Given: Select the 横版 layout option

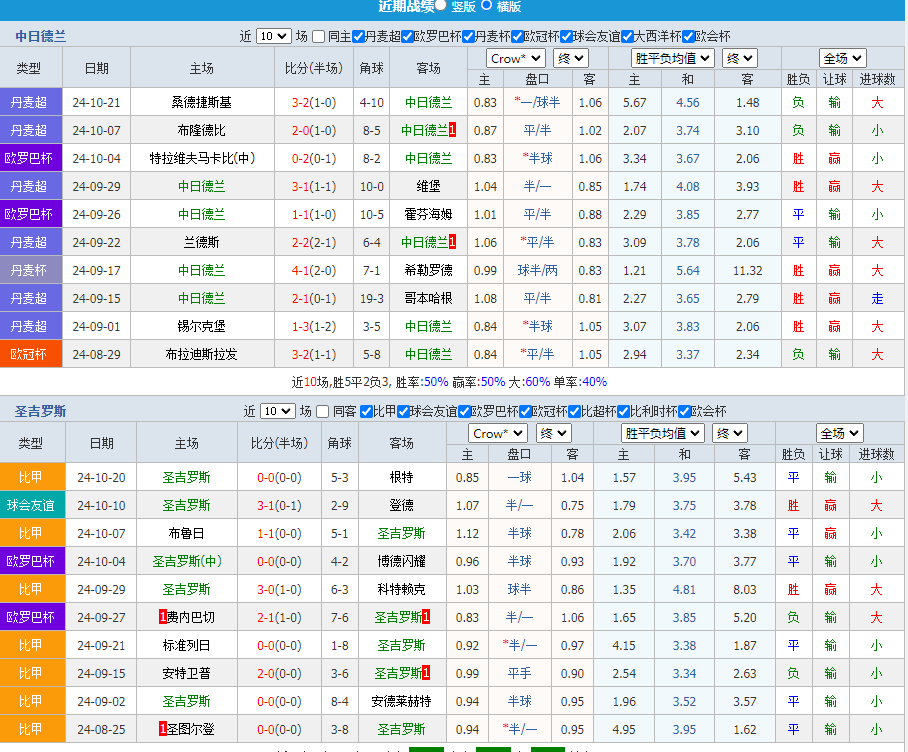Looking at the screenshot, I should 487,5.
